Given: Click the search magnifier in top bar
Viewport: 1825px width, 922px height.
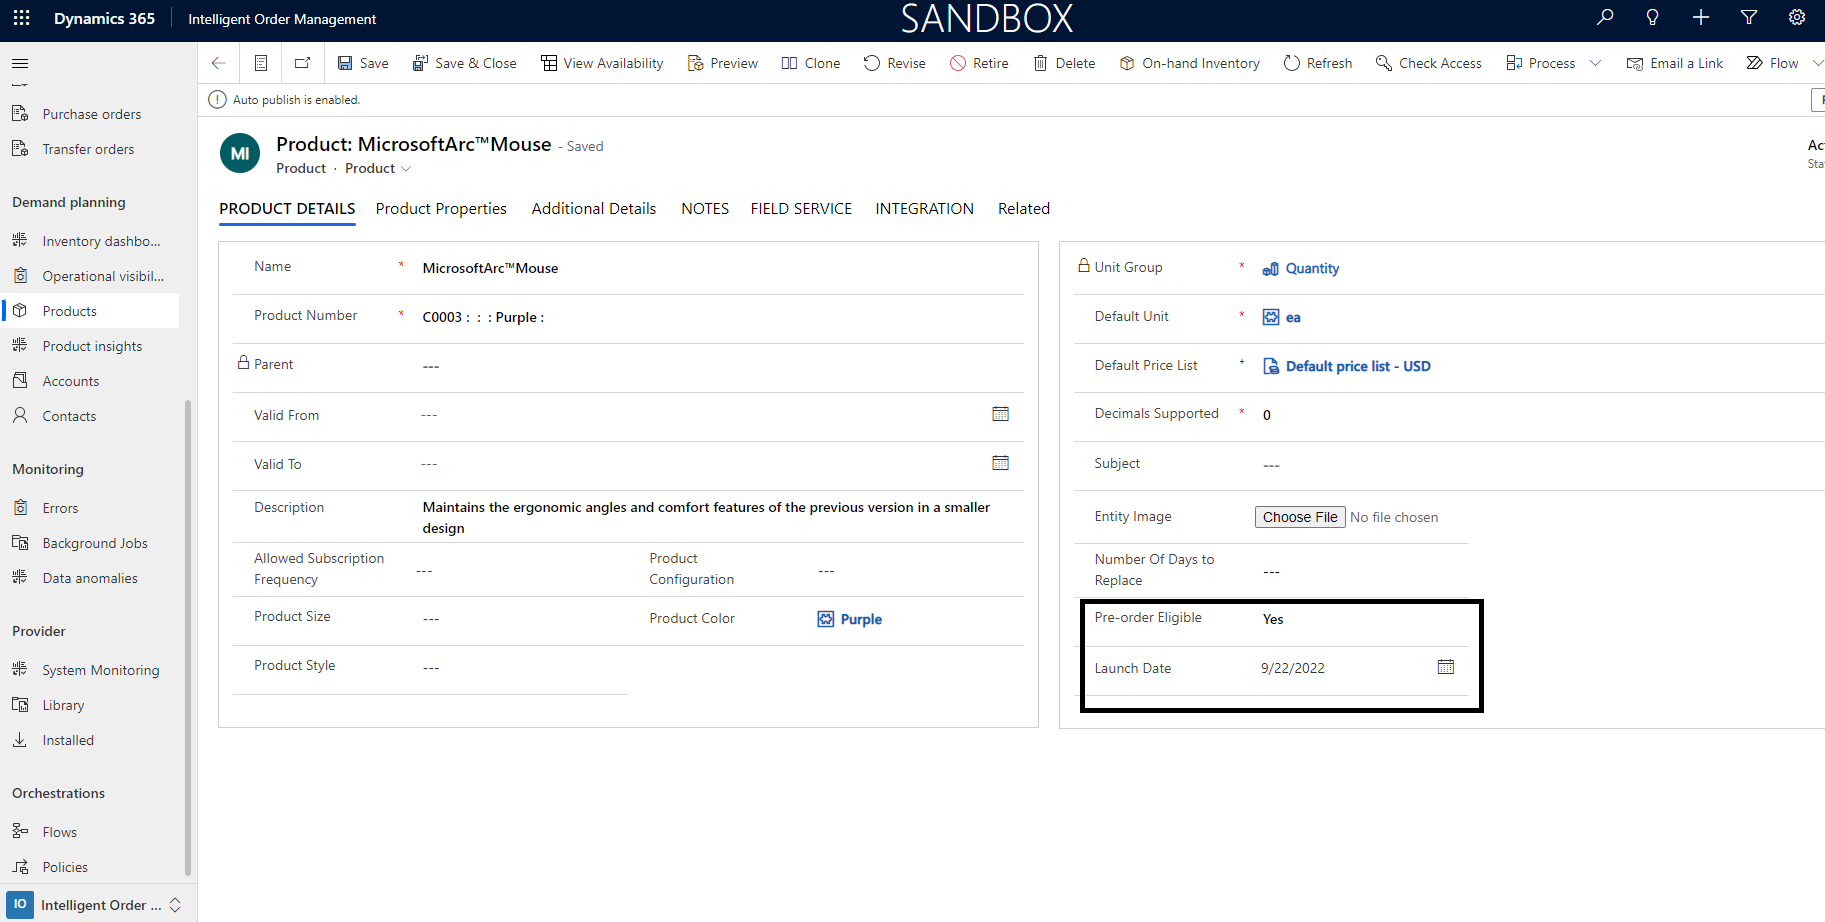Looking at the screenshot, I should pyautogui.click(x=1605, y=18).
